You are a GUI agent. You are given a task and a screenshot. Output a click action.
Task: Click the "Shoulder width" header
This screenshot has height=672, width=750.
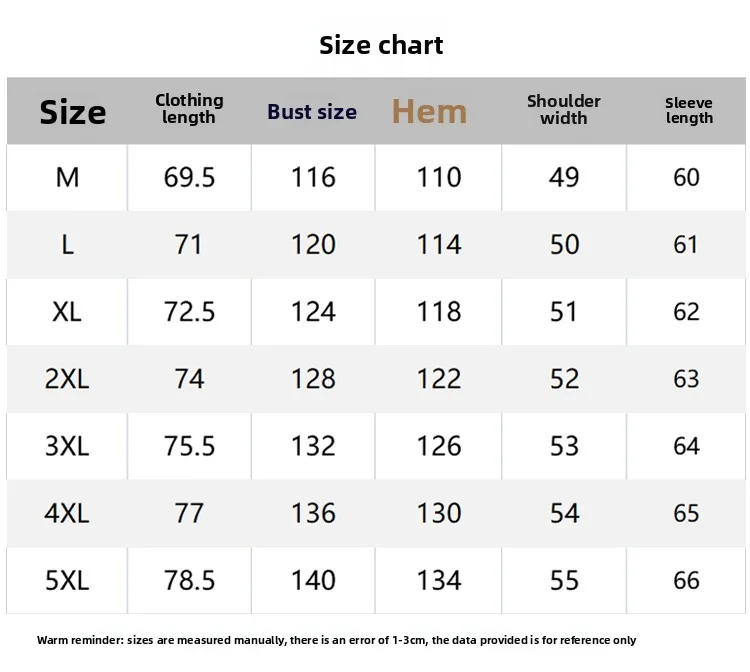[564, 110]
